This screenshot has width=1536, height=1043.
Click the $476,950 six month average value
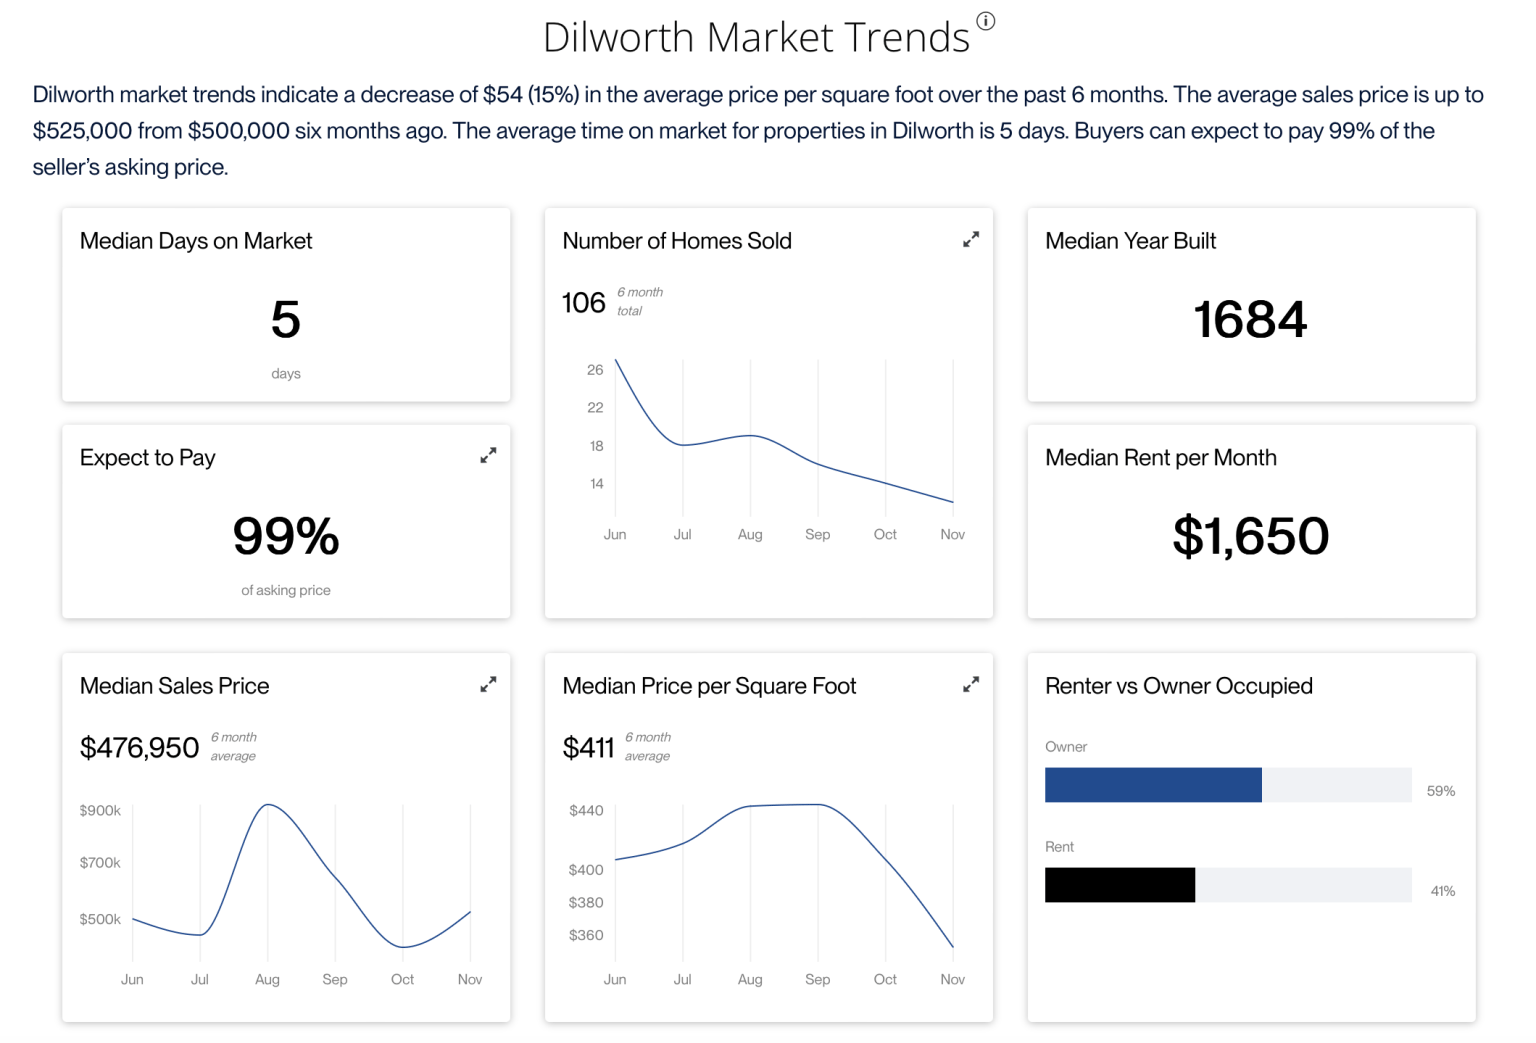coord(140,747)
